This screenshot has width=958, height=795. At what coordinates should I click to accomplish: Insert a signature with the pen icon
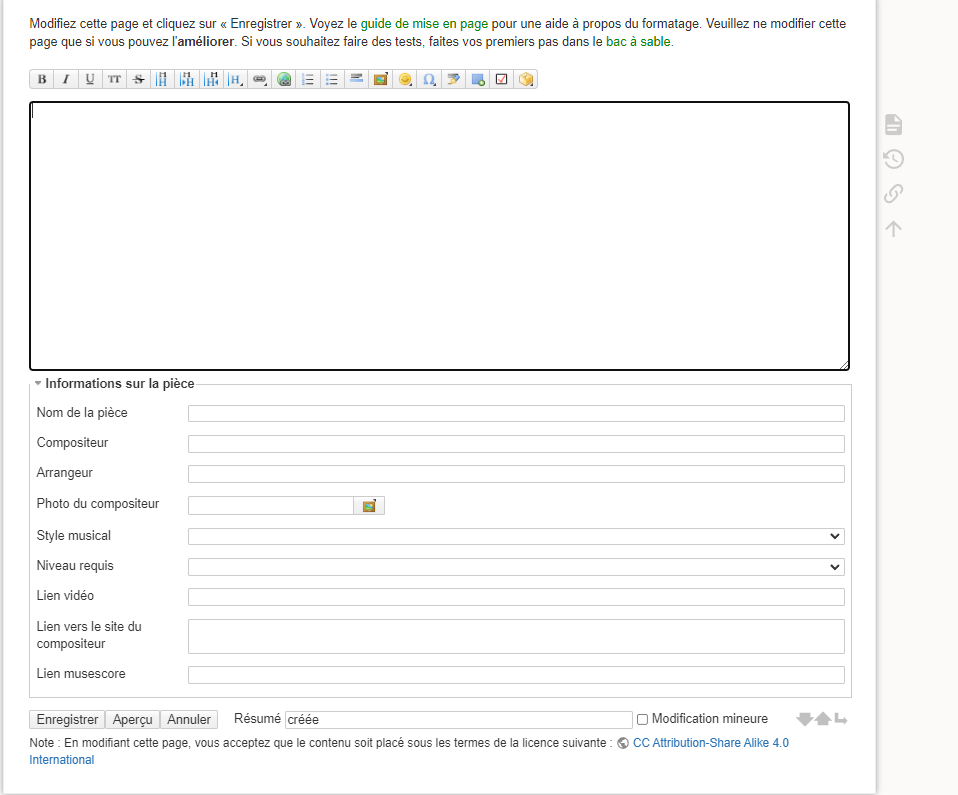pos(453,79)
